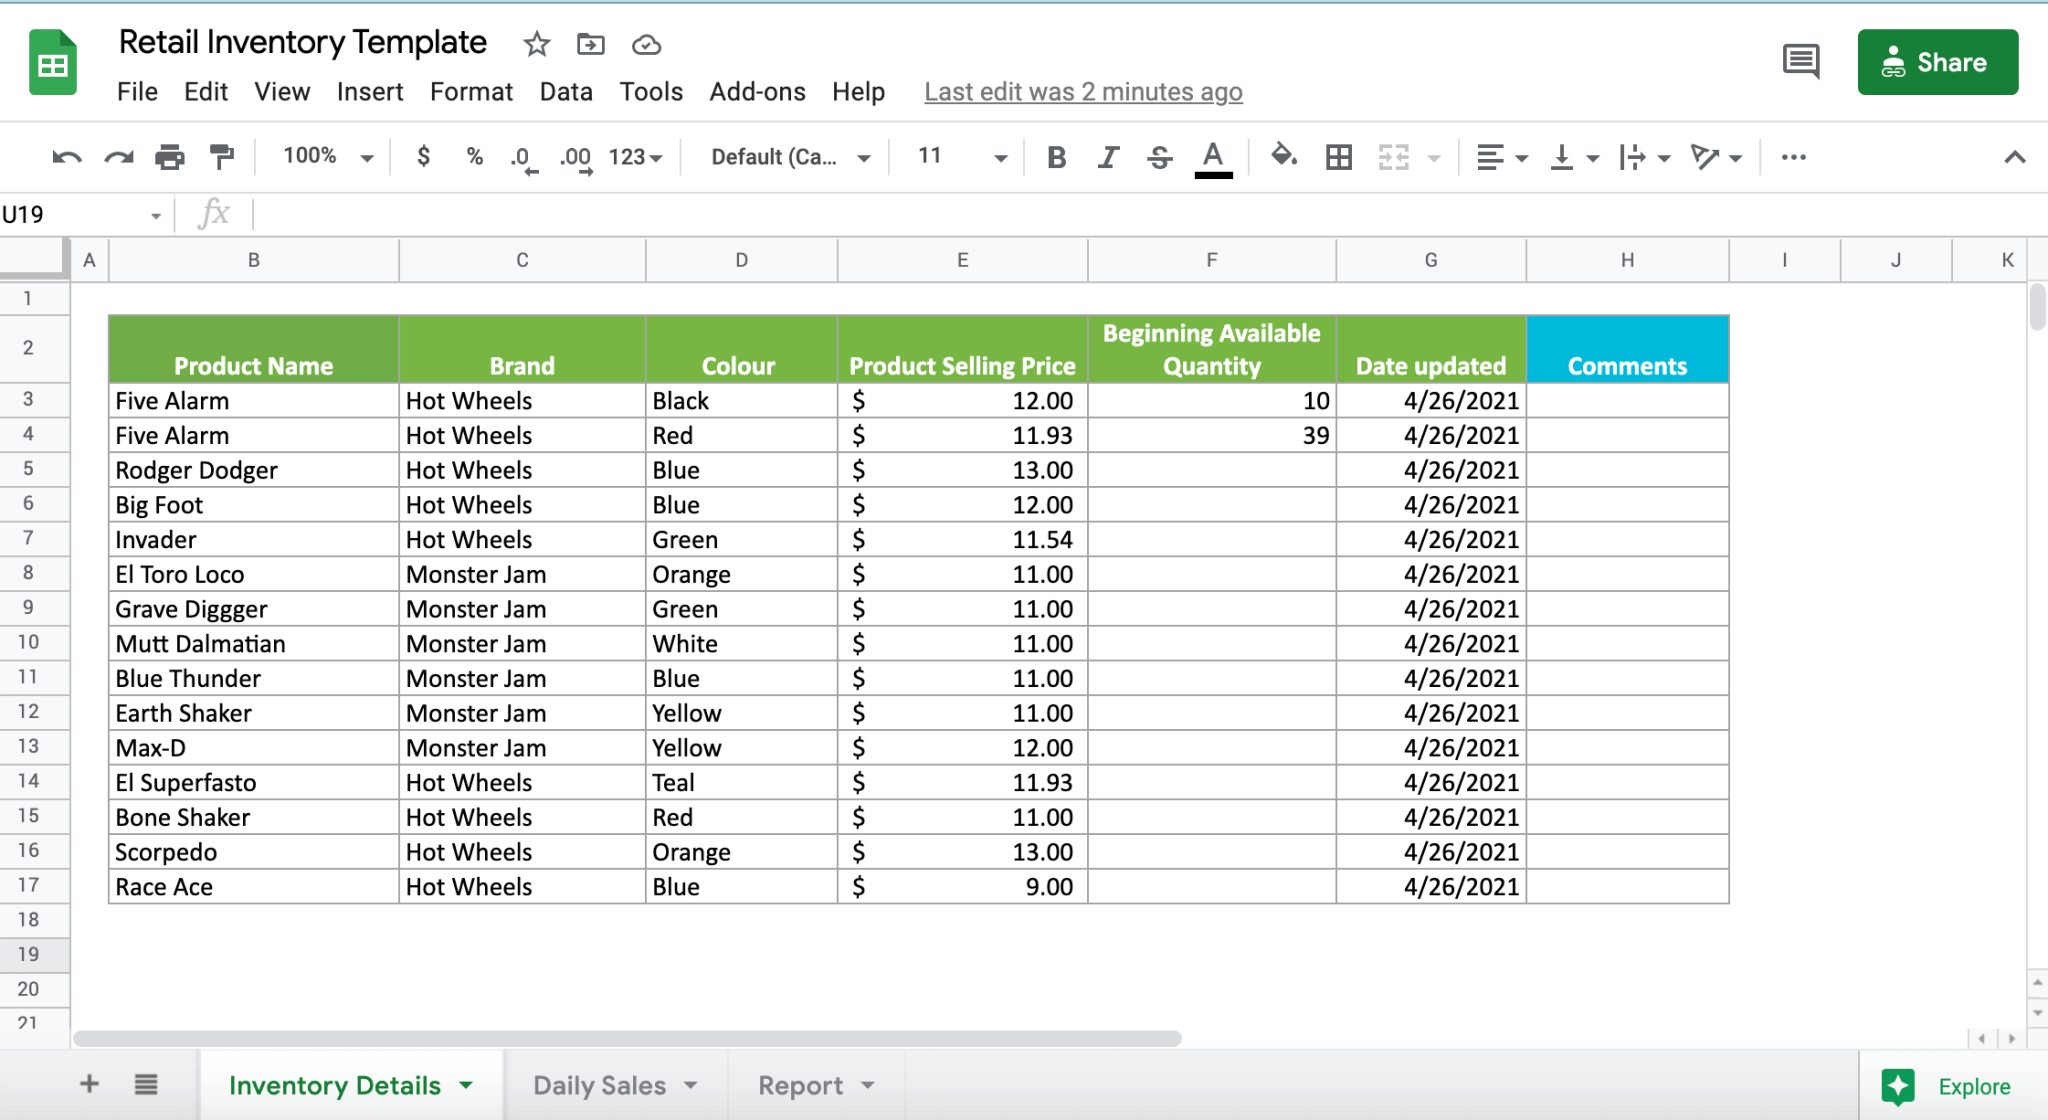This screenshot has height=1120, width=2048.
Task: Star the Retail Inventory Template document
Action: pyautogui.click(x=536, y=44)
